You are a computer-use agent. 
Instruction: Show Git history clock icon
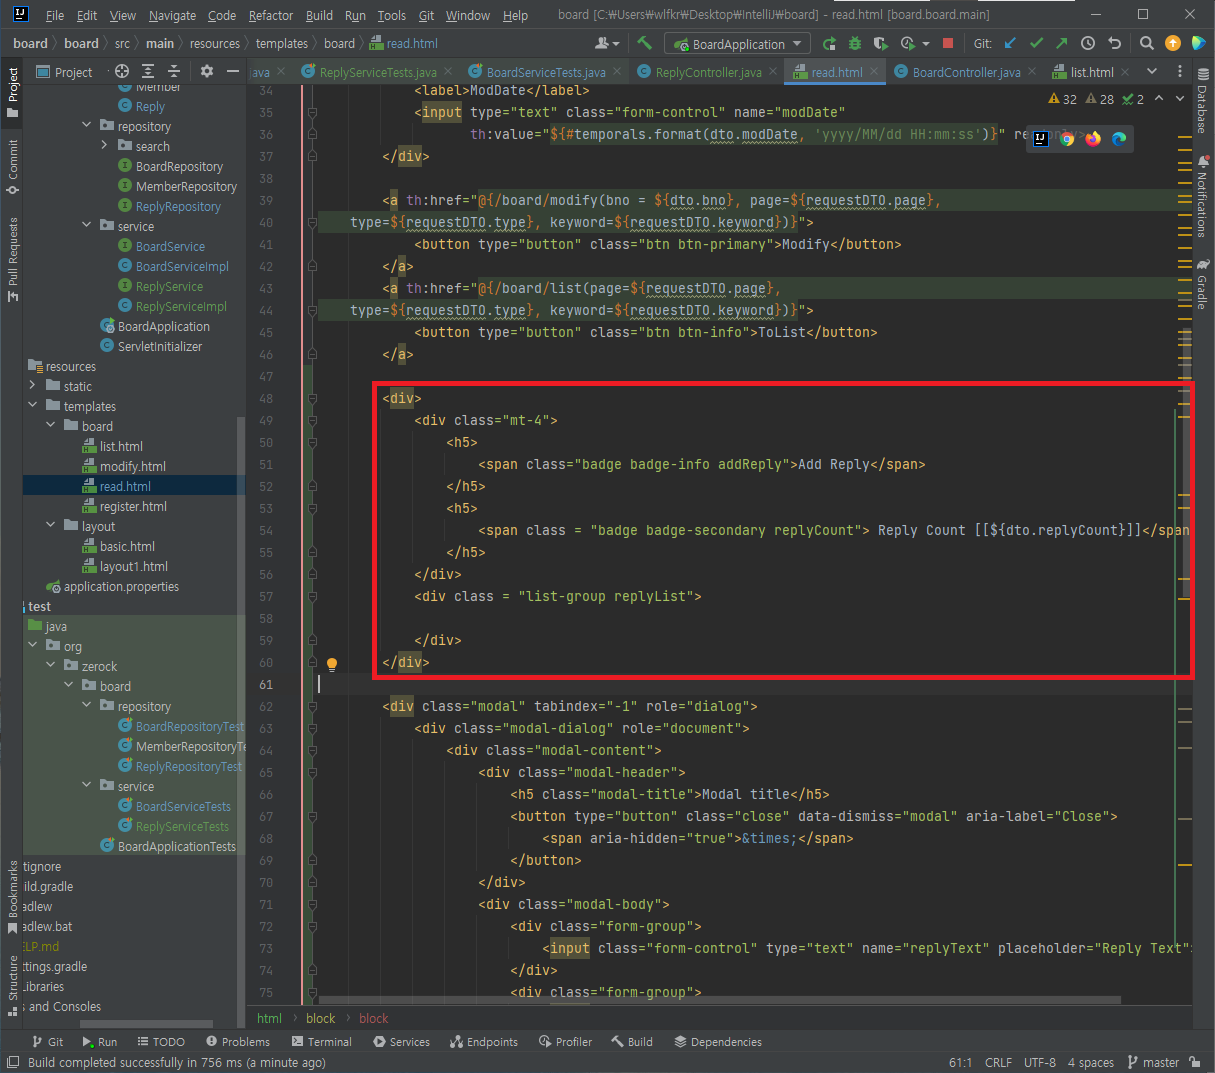1088,43
